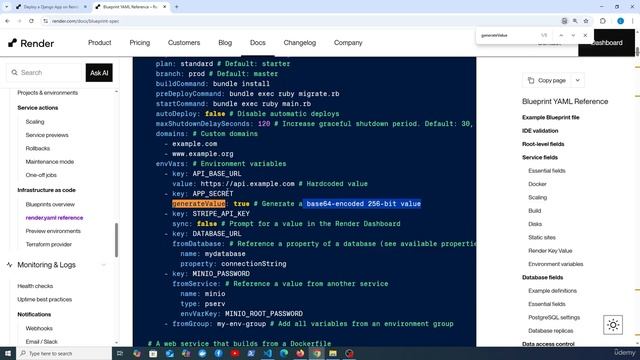Open the Facebook icon on the taskbar
This screenshot has width=640, height=360.
(218, 353)
